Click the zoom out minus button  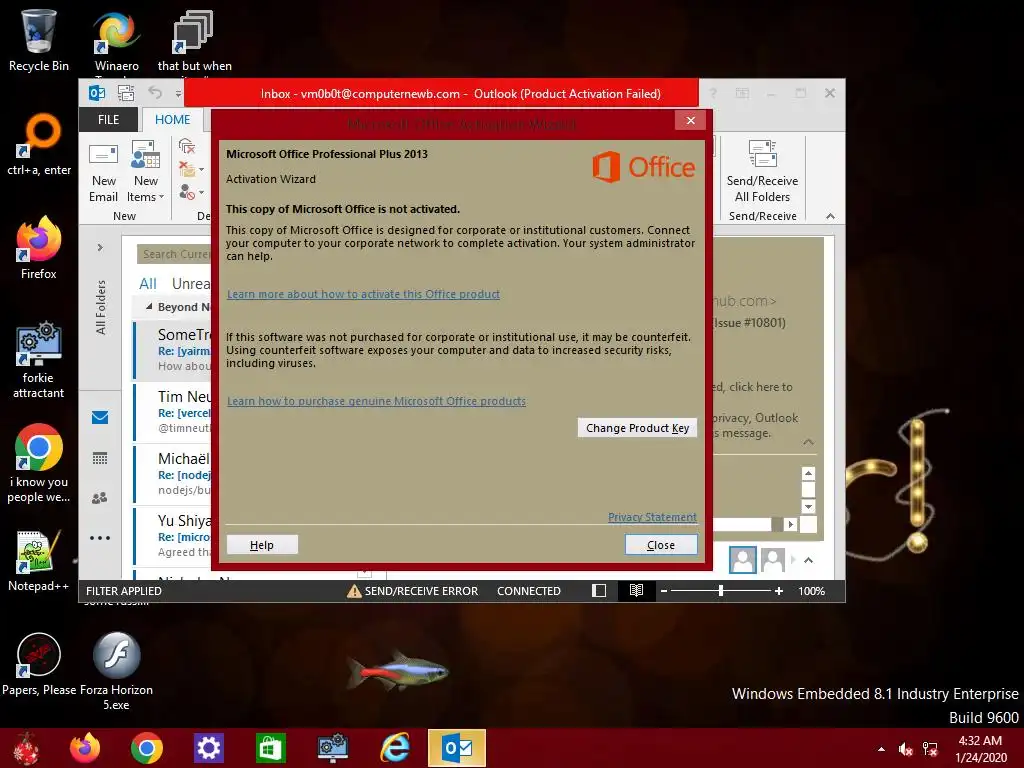click(664, 591)
